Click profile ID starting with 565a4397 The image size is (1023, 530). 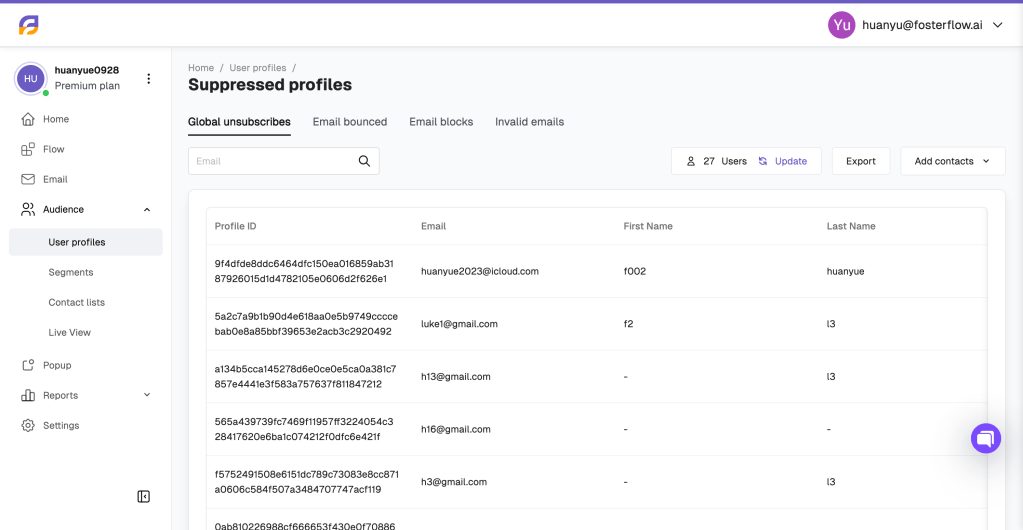tap(304, 429)
